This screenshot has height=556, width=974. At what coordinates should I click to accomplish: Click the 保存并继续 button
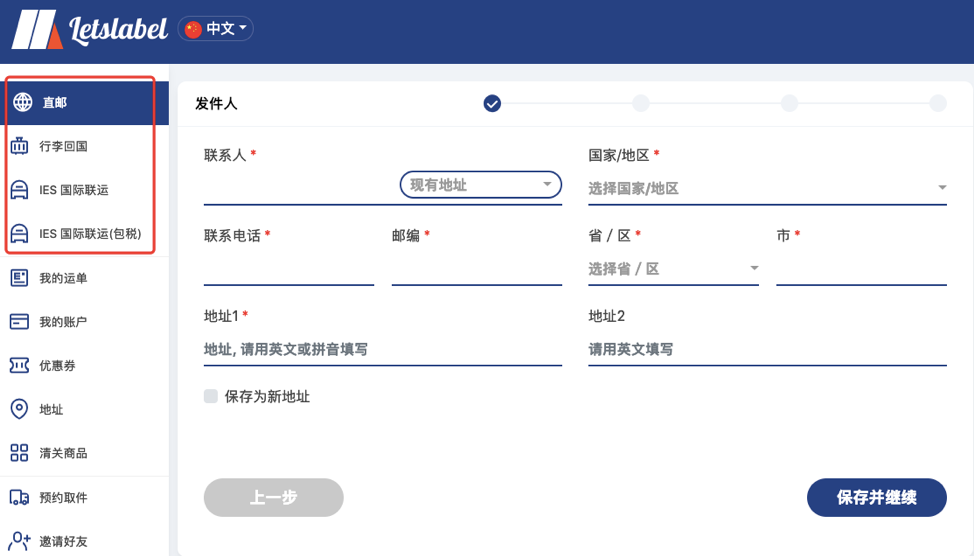876,497
